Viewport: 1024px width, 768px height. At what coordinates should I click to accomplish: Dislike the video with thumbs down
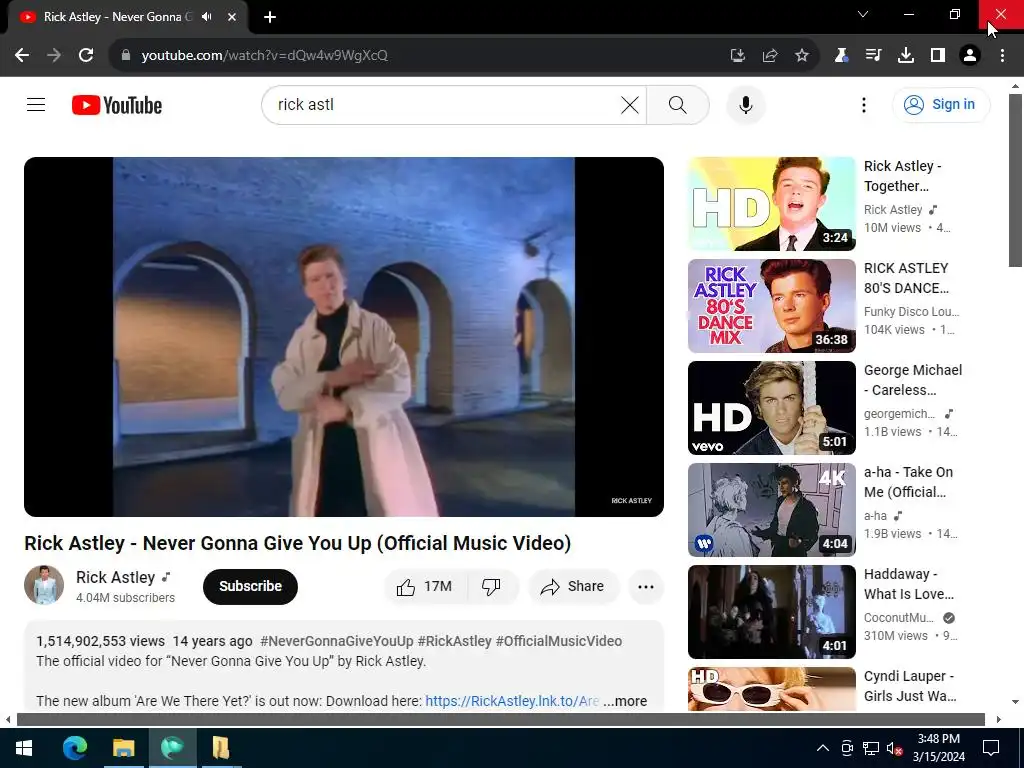point(492,586)
